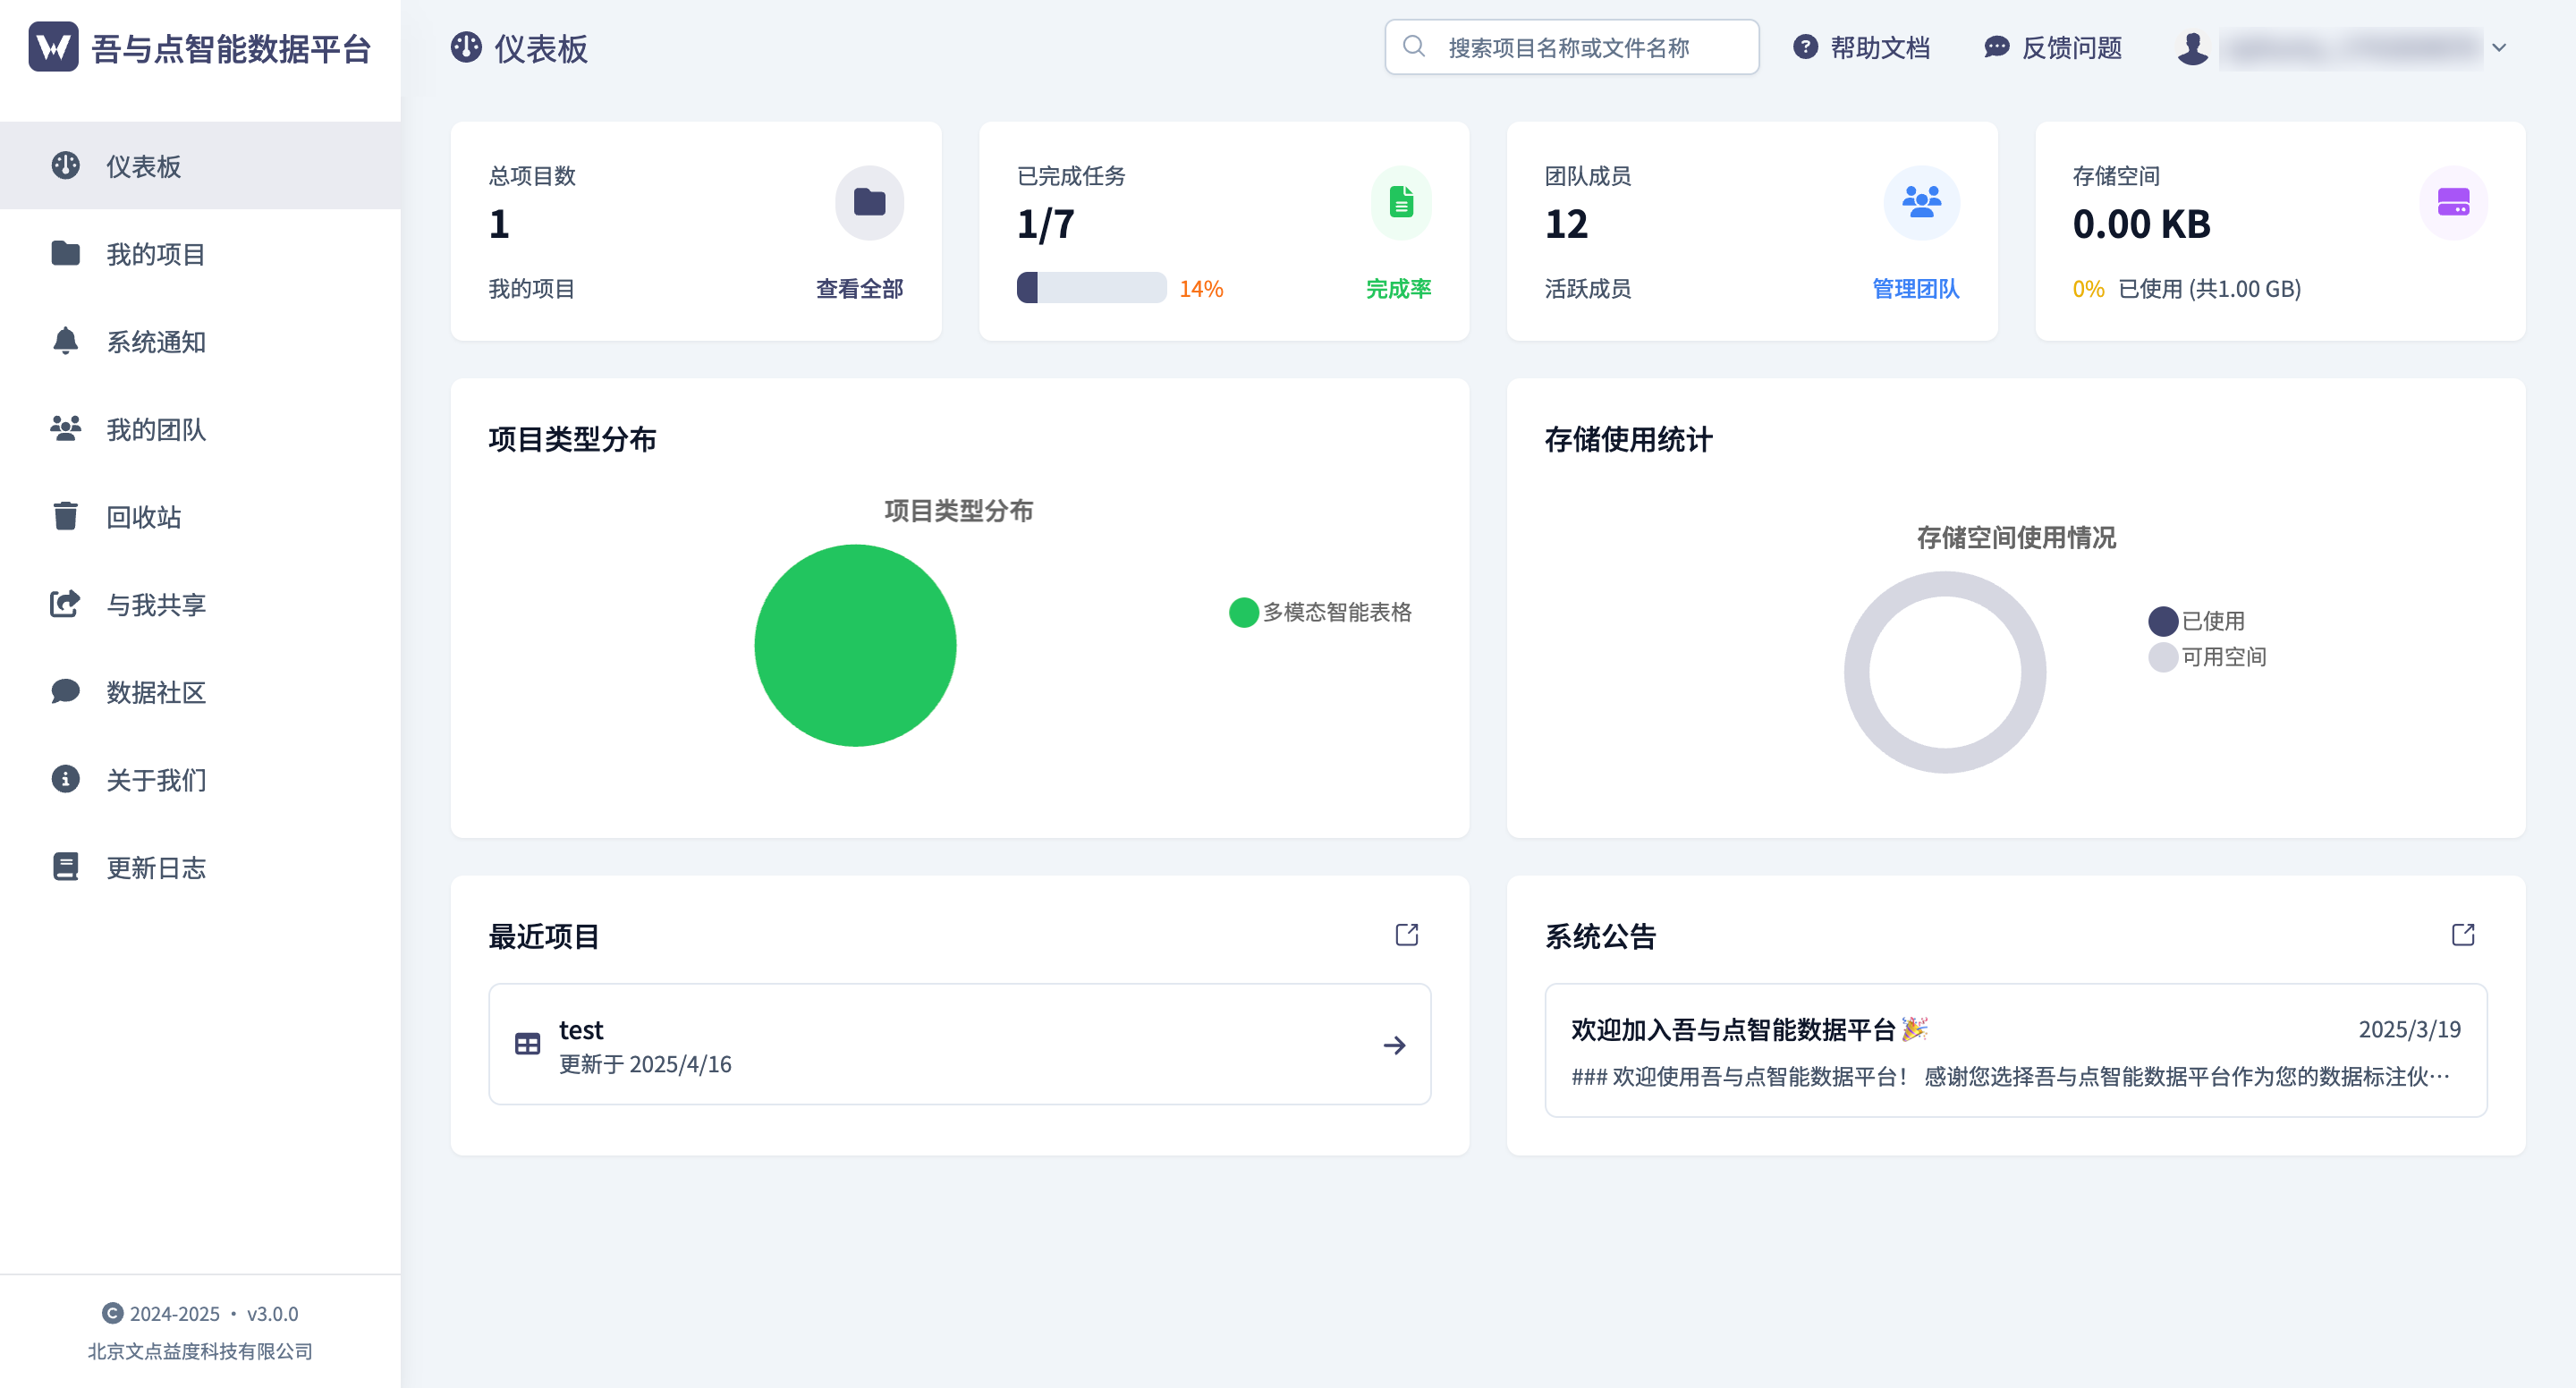Expand the user account dropdown chevron
2576x1388 pixels.
click(x=2499, y=47)
